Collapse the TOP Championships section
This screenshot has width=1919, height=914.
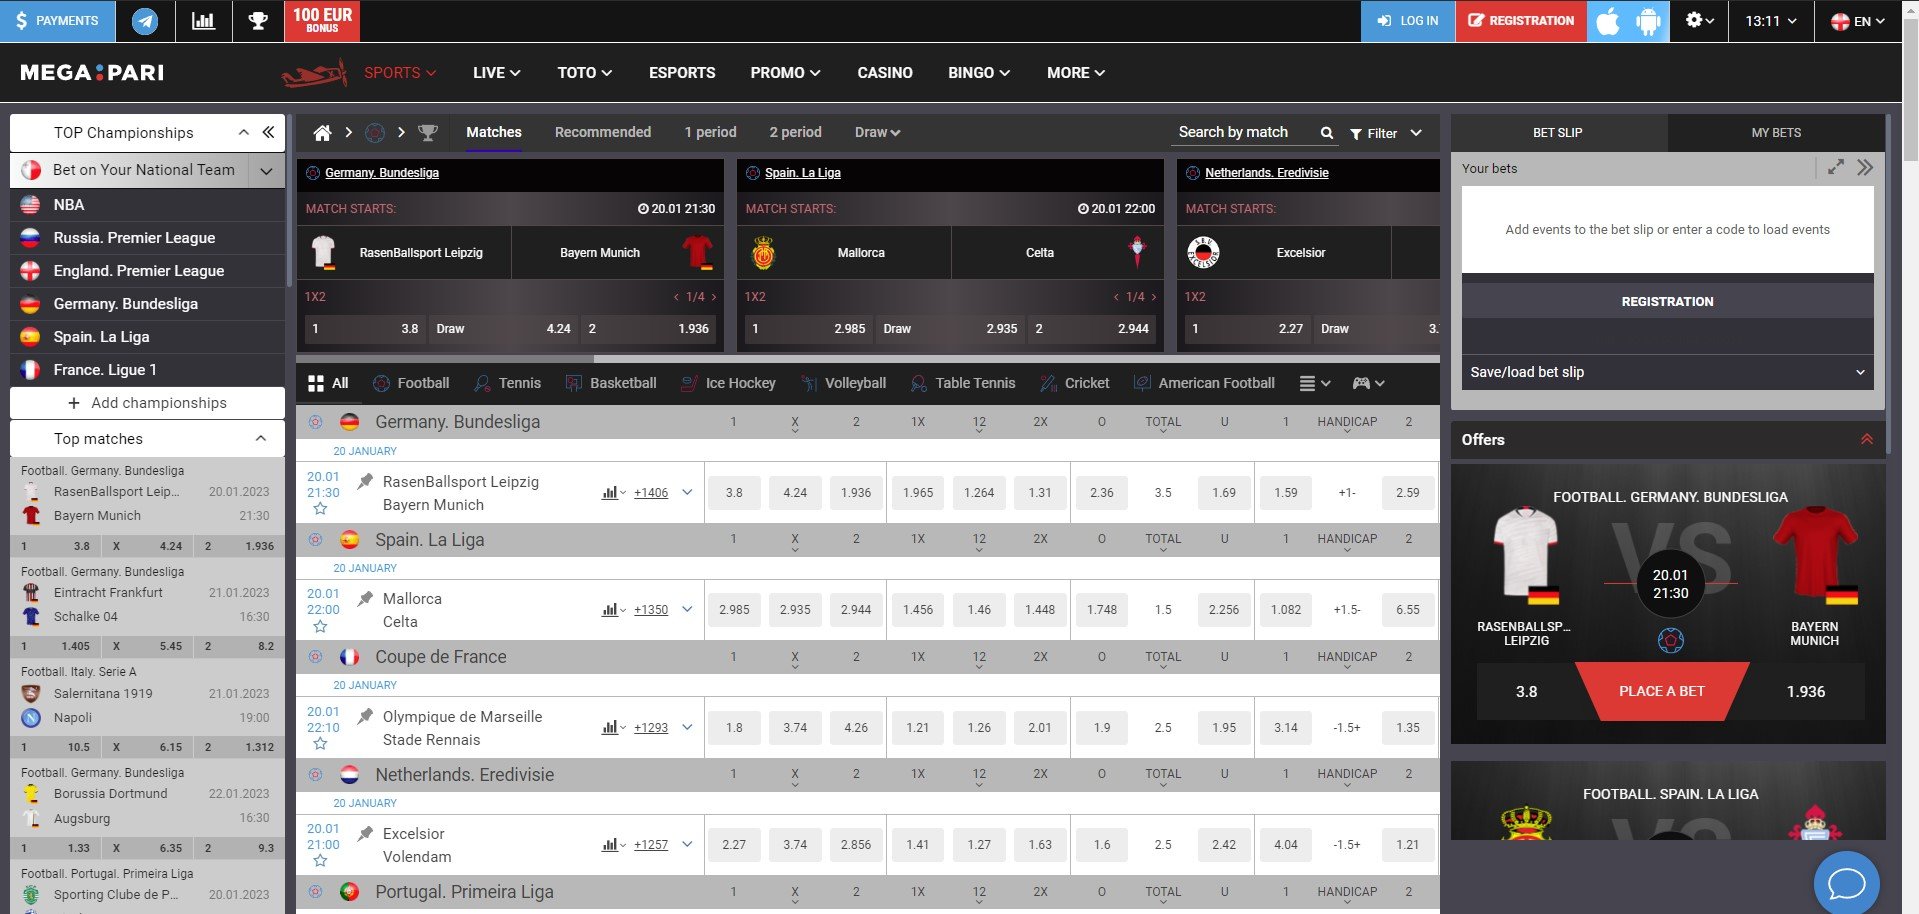point(243,132)
